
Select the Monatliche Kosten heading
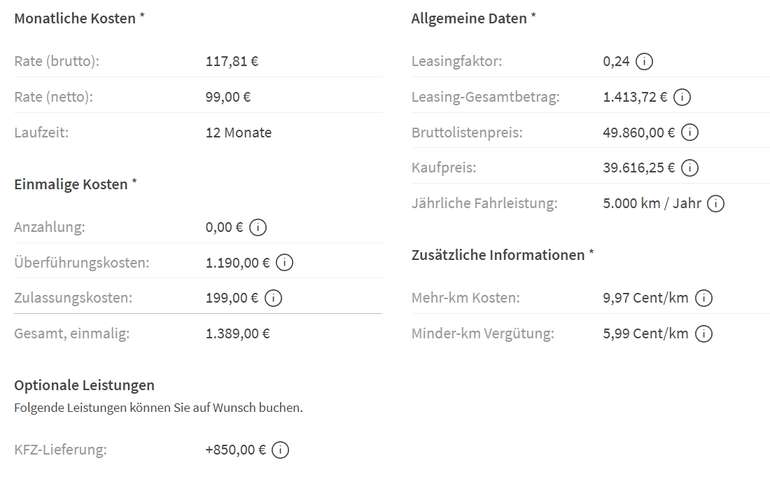tap(79, 18)
